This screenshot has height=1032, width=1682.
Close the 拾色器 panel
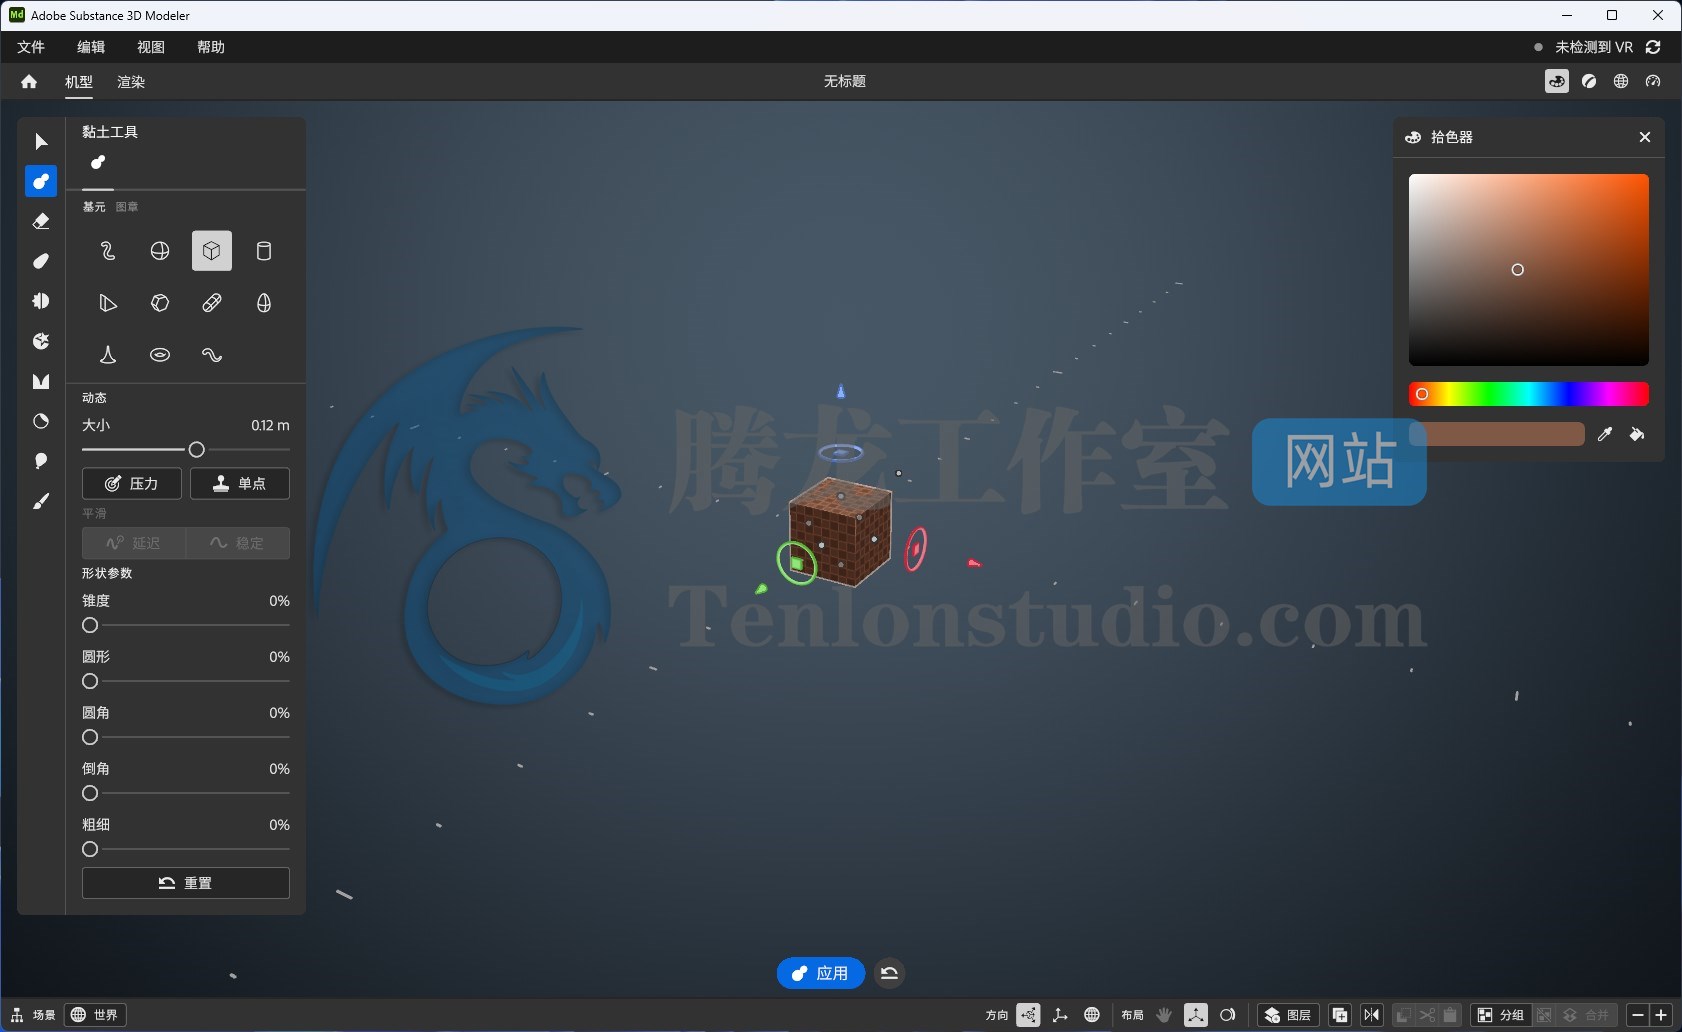pos(1645,137)
